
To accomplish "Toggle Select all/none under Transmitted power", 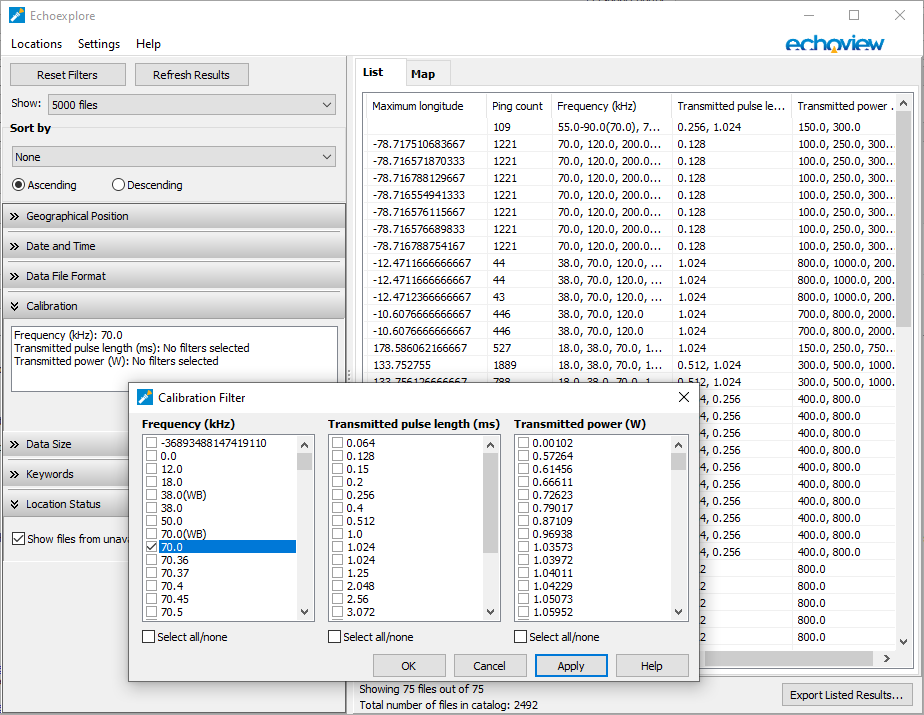I will point(520,637).
